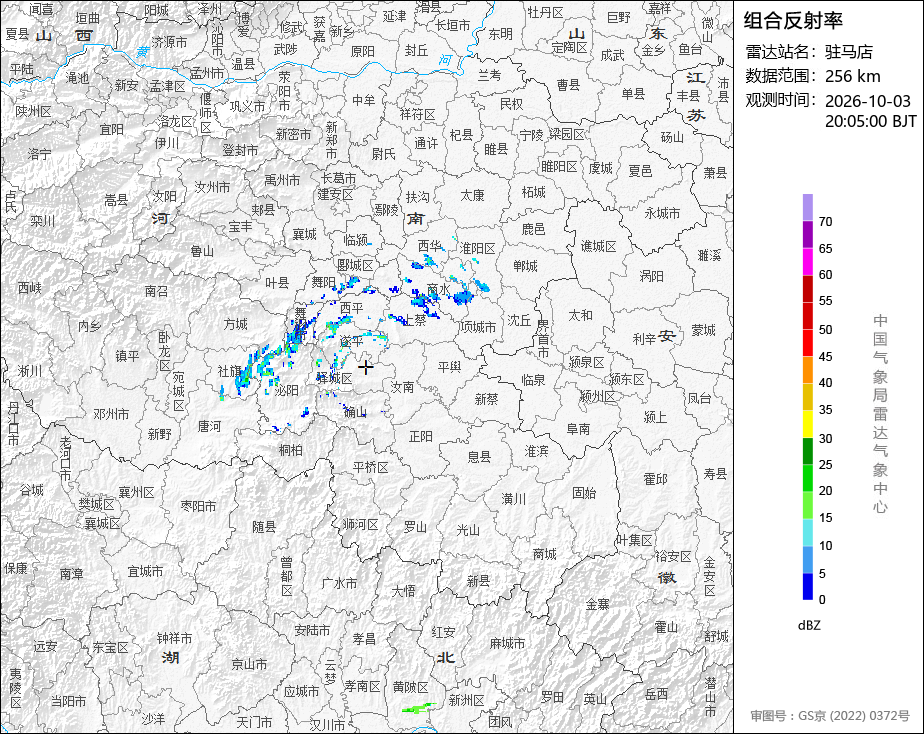924x734 pixels.
Task: Click the 桐柏 county label on map
Action: tap(291, 451)
